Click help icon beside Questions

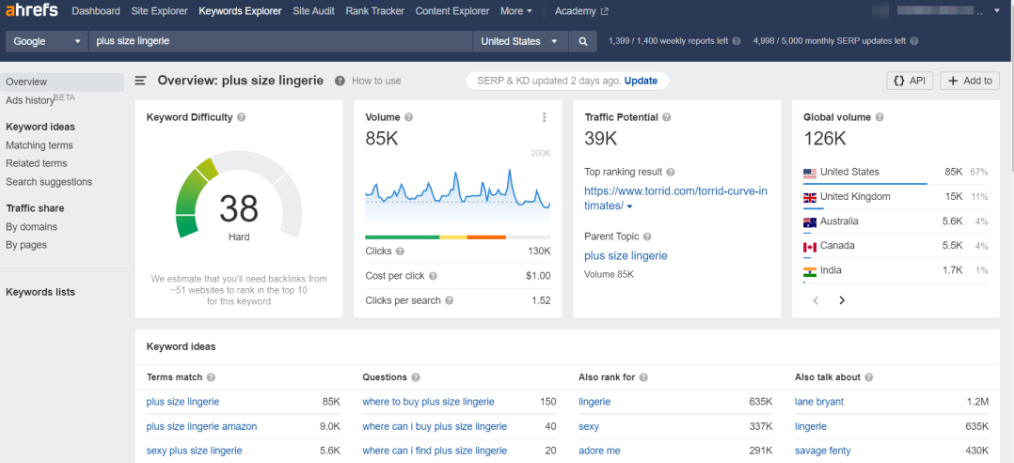[x=415, y=378]
